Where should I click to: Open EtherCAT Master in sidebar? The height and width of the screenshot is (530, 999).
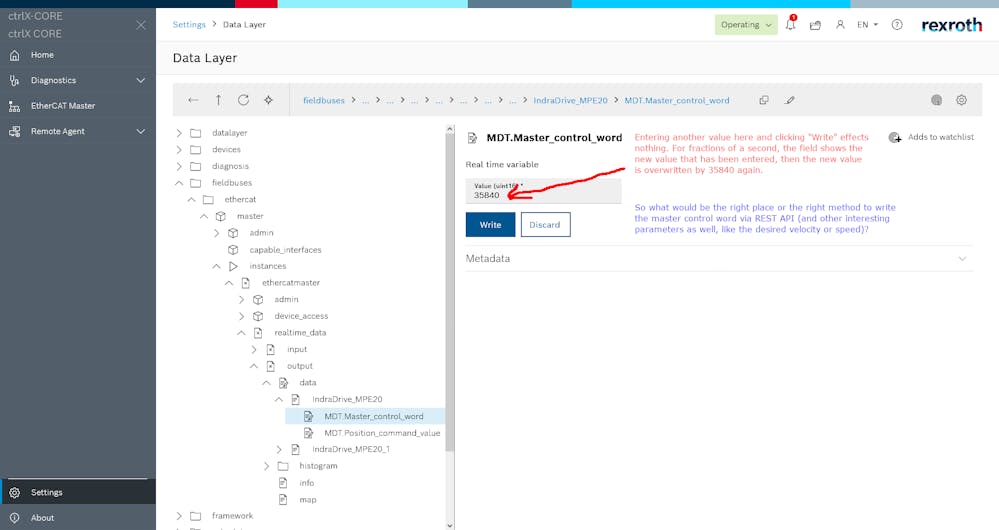pos(63,106)
